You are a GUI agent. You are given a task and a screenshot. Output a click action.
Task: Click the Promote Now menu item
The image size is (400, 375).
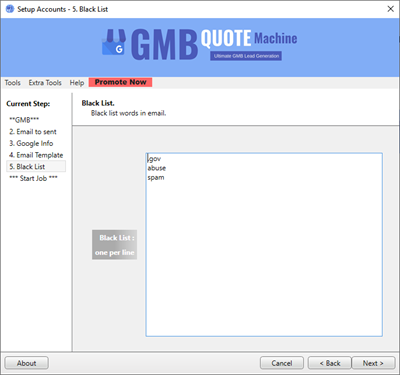click(x=120, y=82)
